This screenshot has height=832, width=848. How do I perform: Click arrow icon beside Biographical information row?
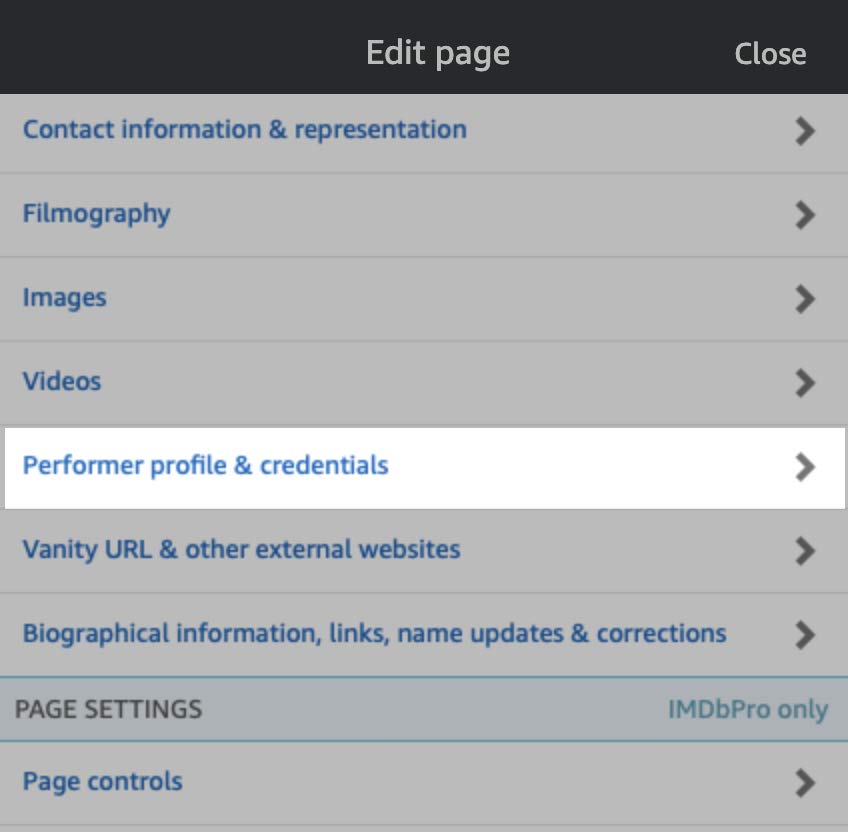tap(805, 635)
